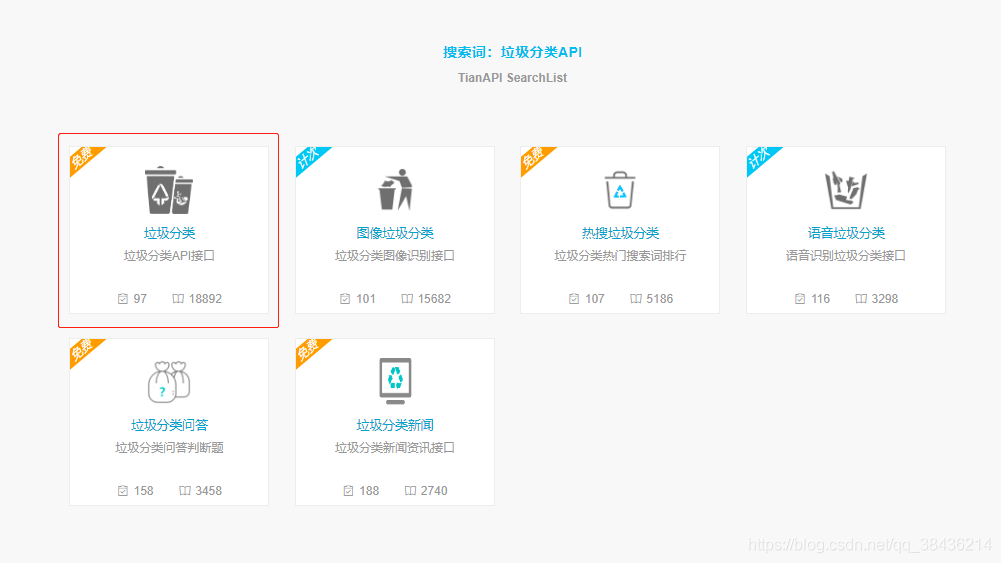Image resolution: width=1001 pixels, height=563 pixels.
Task: Click description 垃圾分类问答判断题
Action: 169,448
